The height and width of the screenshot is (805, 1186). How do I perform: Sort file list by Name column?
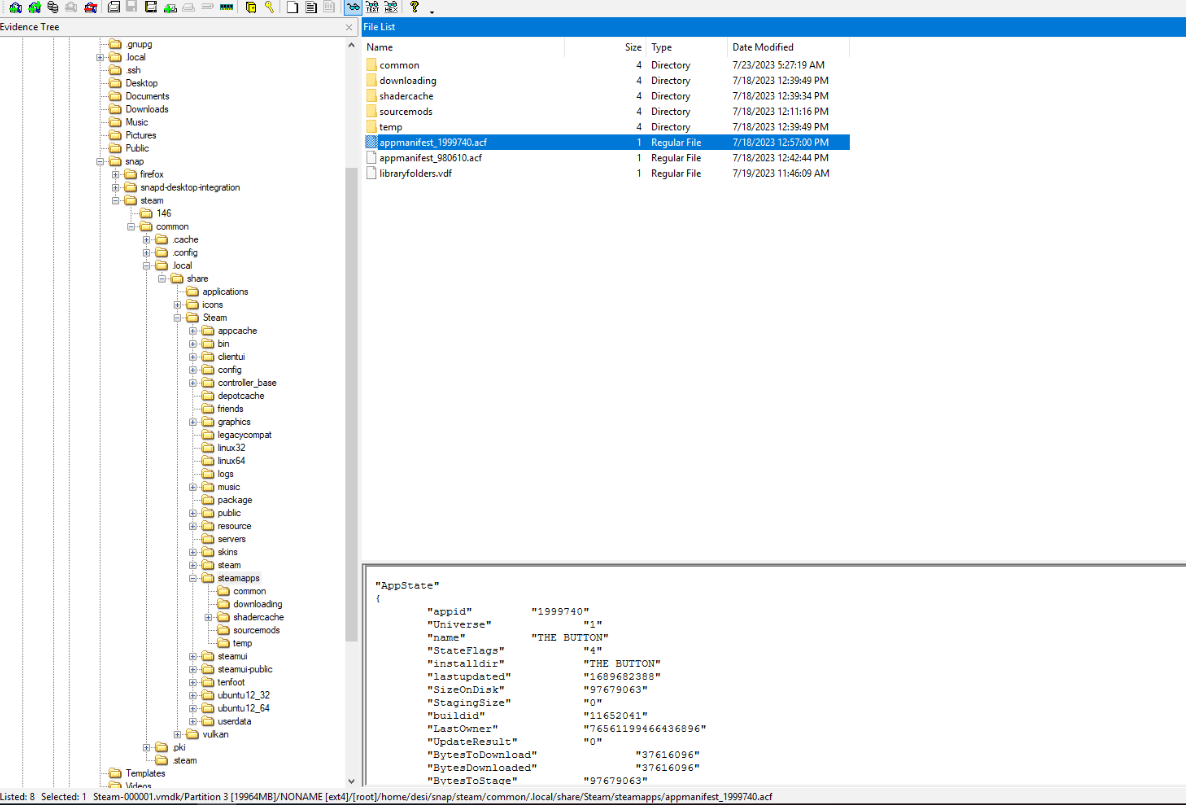[x=463, y=47]
